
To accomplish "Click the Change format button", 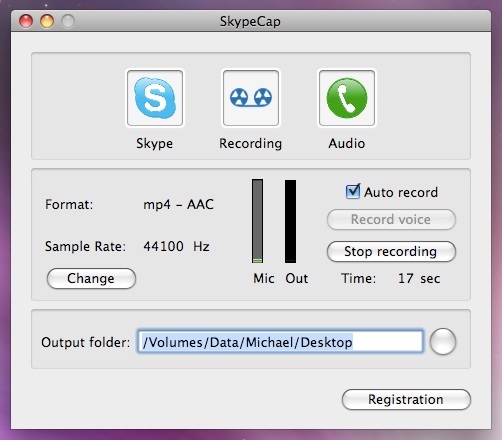I will pyautogui.click(x=91, y=278).
